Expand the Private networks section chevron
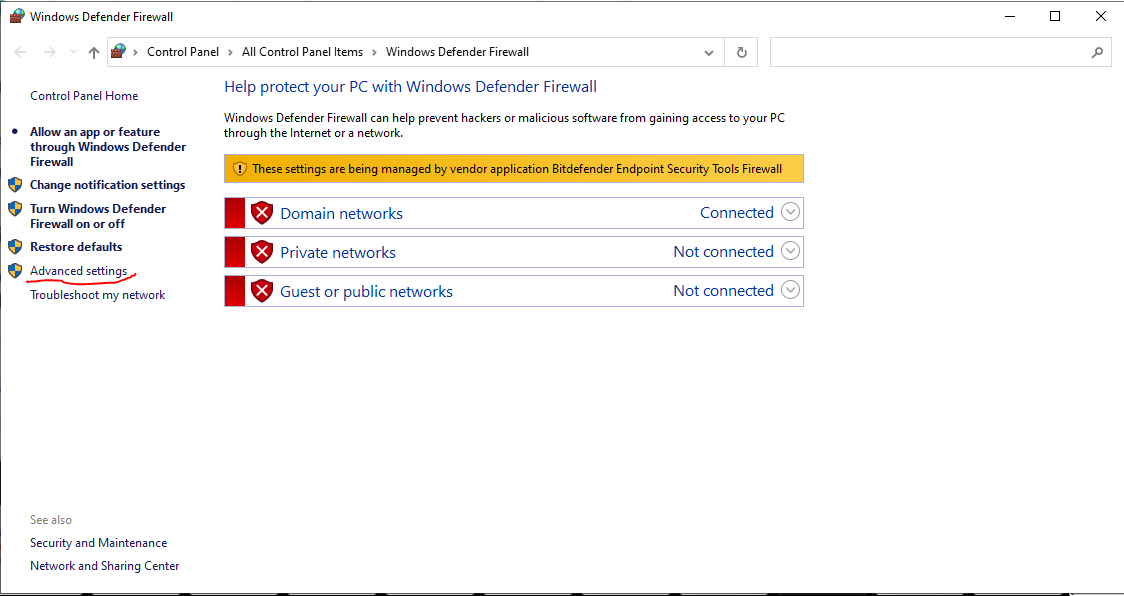The height and width of the screenshot is (596, 1124). tap(790, 251)
